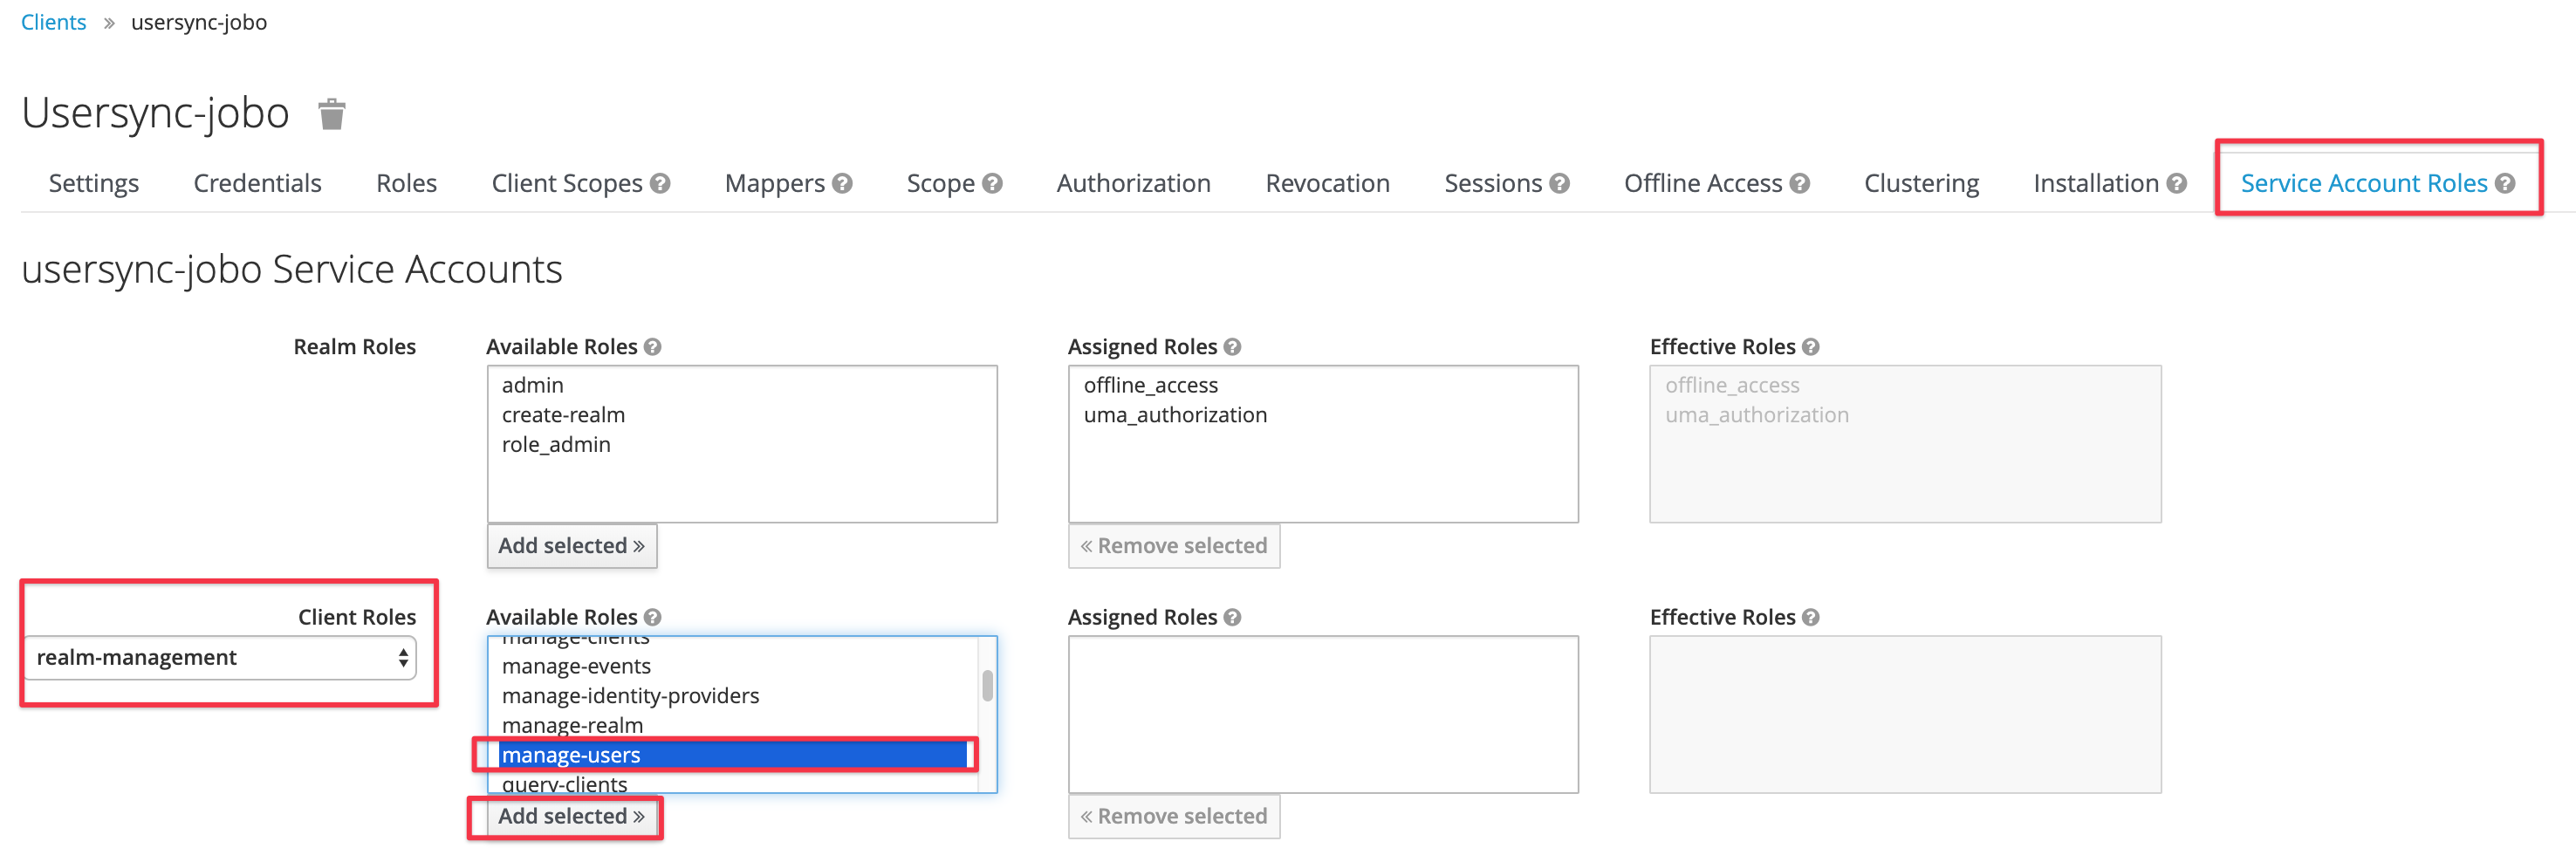The image size is (2576, 855).
Task: Click Remove selected under Realm Assigned Roles
Action: 1173,546
